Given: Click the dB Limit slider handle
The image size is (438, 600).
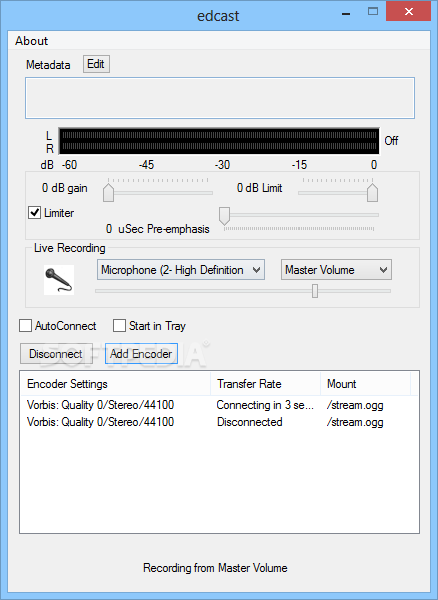Looking at the screenshot, I should click(x=372, y=192).
